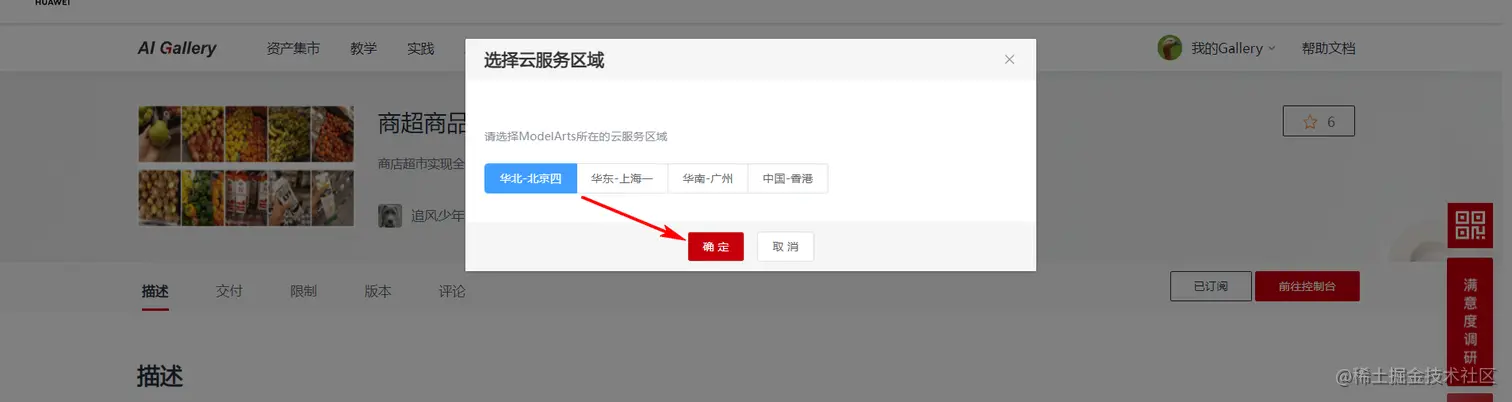Select the 华东-上海一 region

click(622, 179)
